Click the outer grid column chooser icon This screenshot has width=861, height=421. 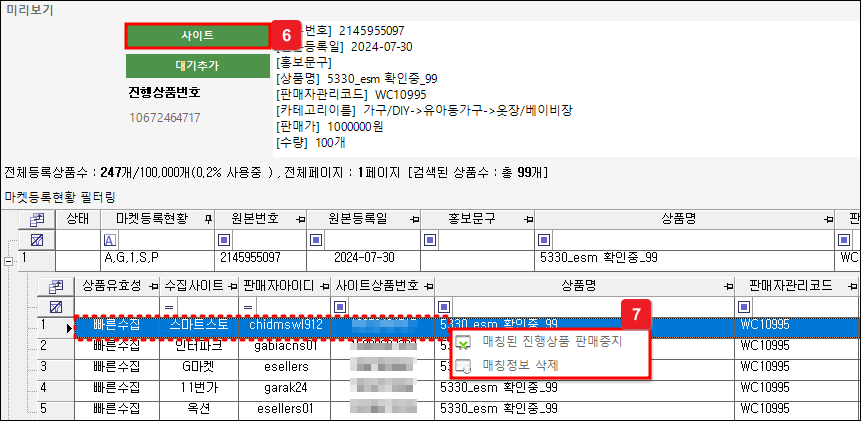pos(36,218)
